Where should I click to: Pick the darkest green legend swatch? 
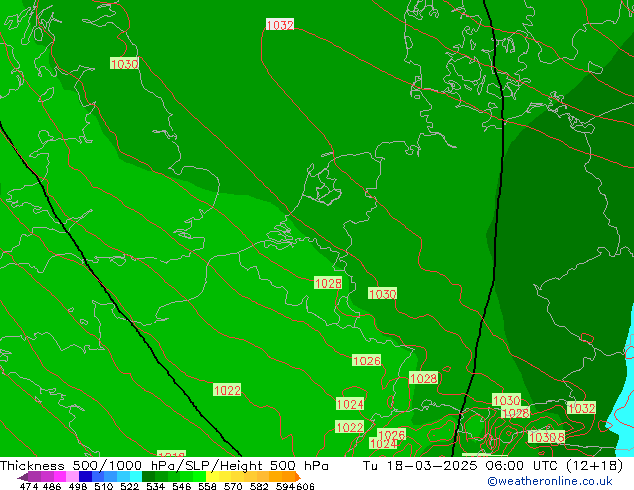pyautogui.click(x=148, y=476)
